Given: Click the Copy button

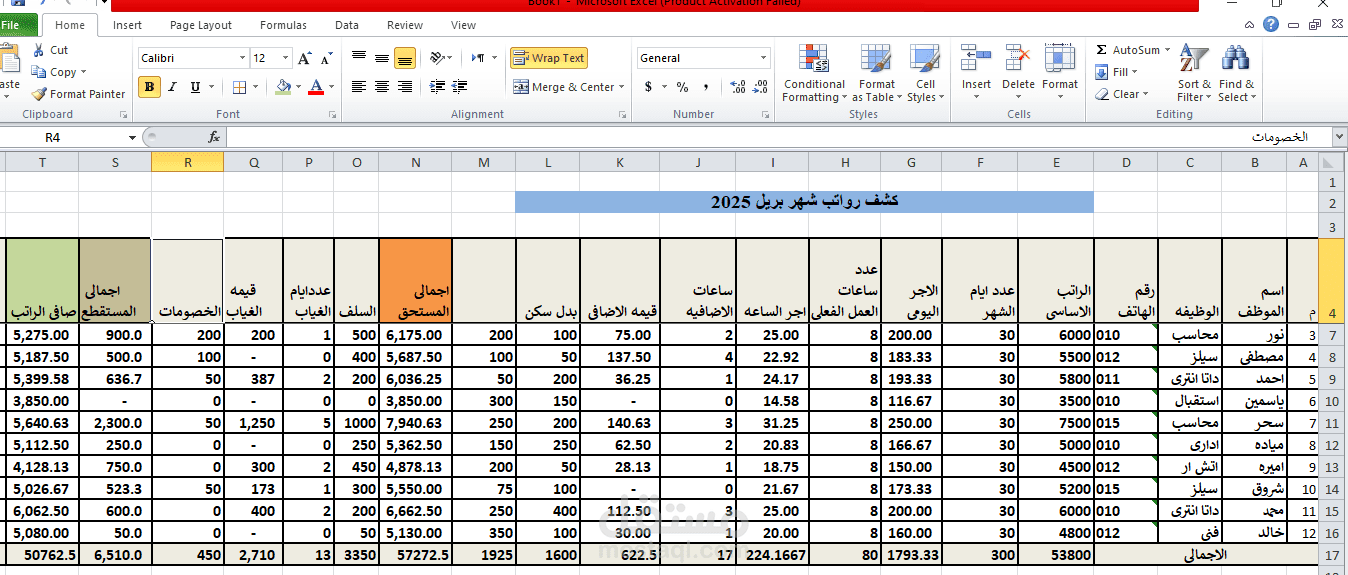Looking at the screenshot, I should [58, 72].
